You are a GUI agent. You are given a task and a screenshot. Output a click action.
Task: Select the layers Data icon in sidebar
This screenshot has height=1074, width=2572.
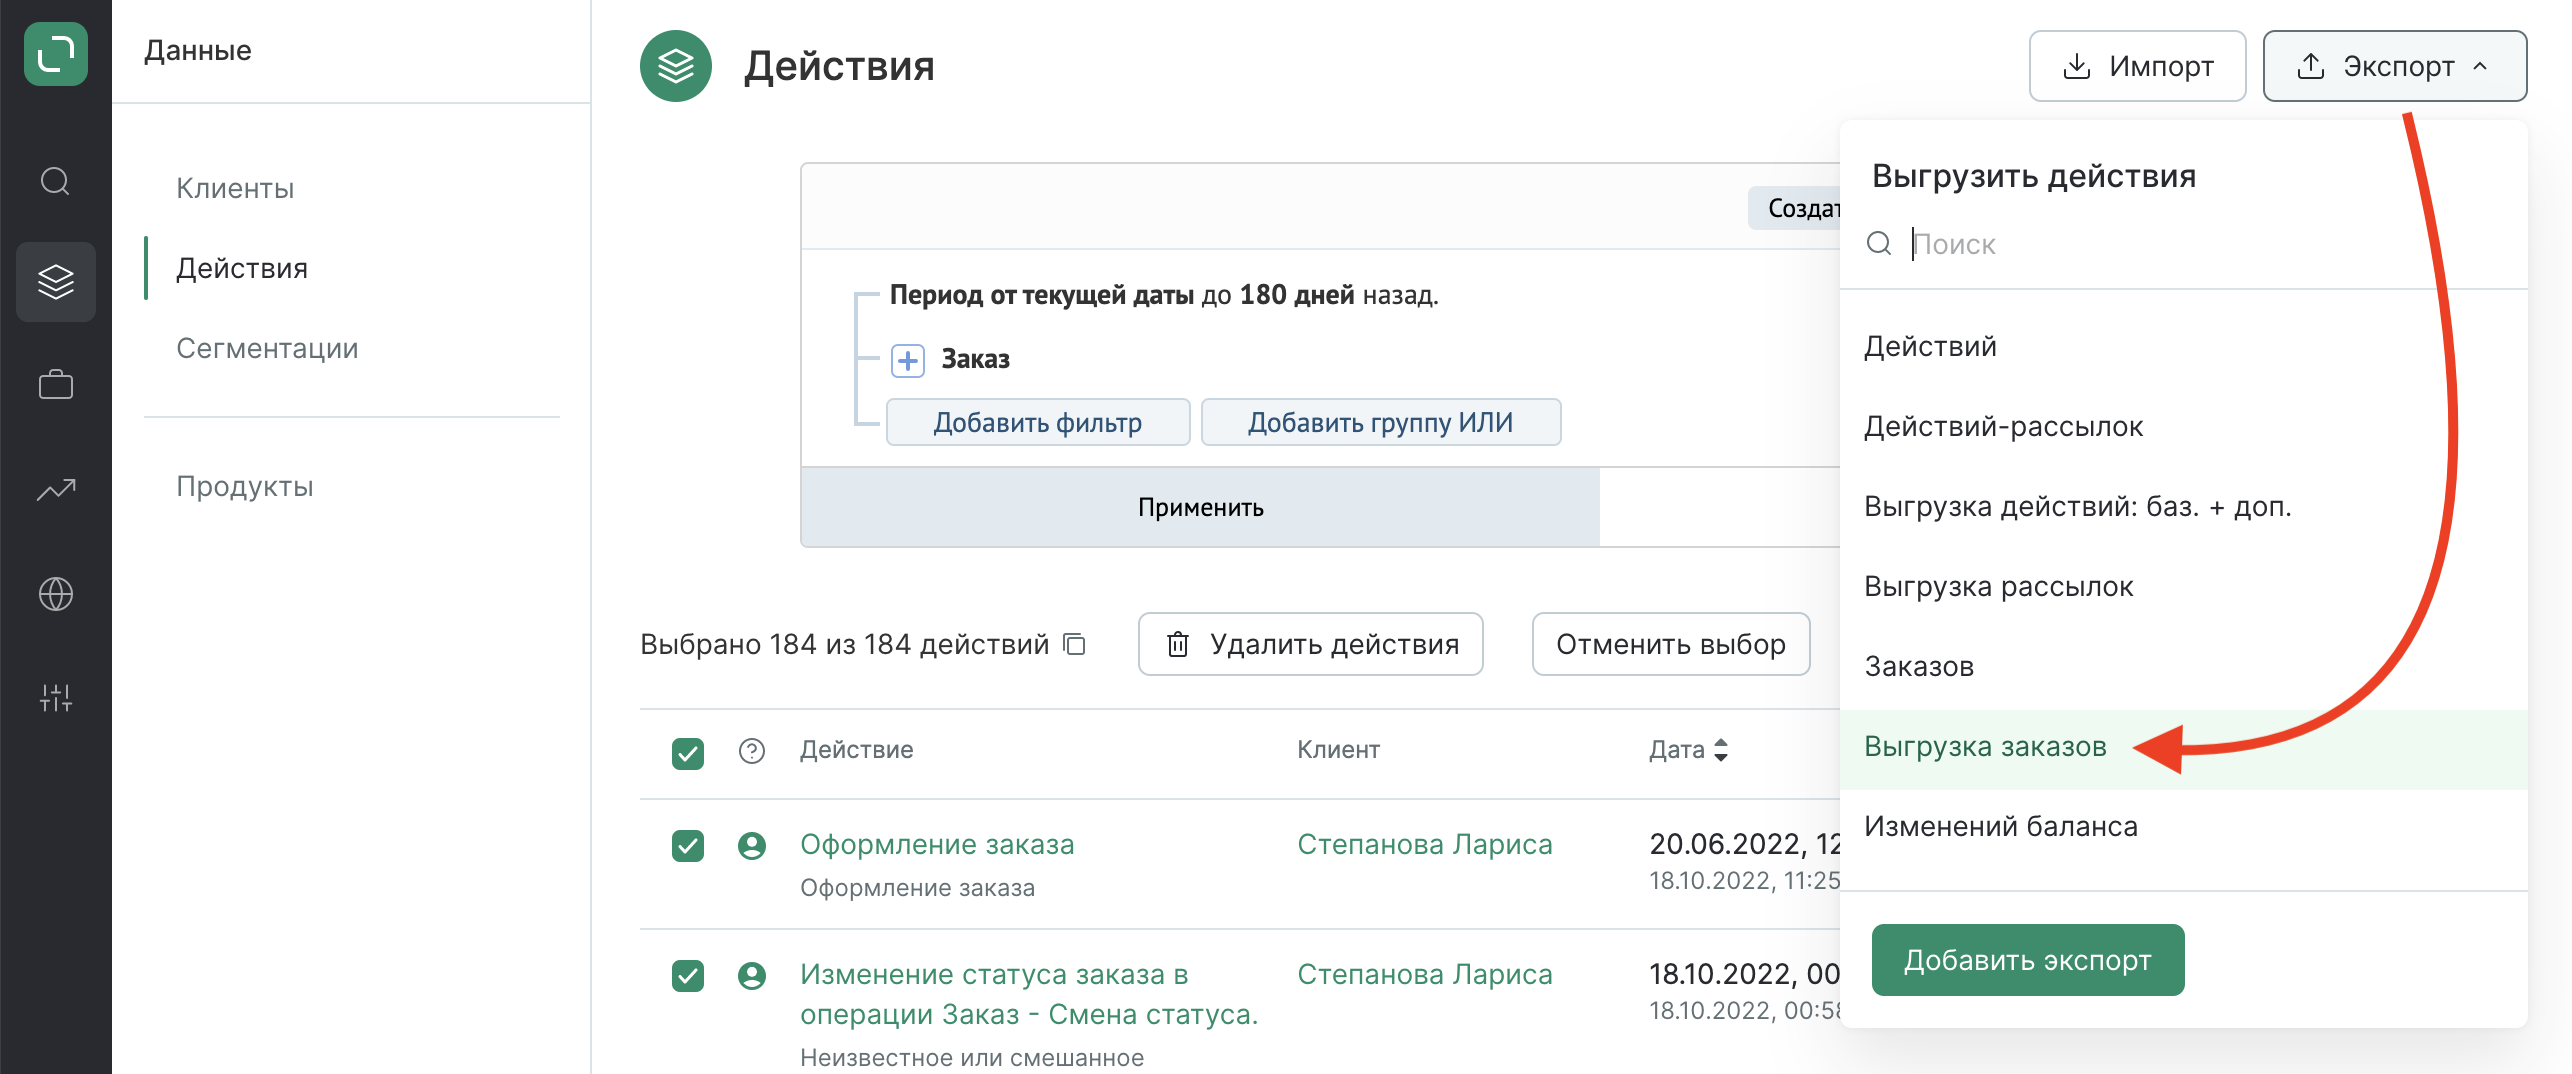[x=56, y=282]
